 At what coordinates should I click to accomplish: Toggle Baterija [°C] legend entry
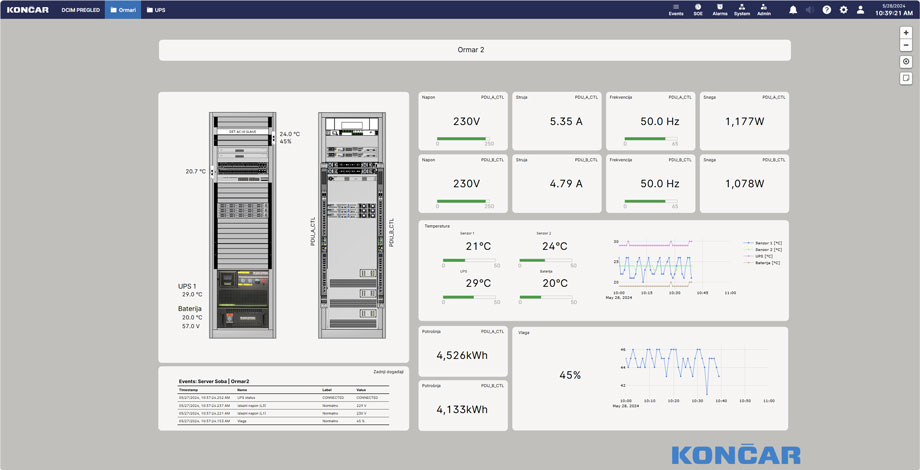pyautogui.click(x=762, y=263)
